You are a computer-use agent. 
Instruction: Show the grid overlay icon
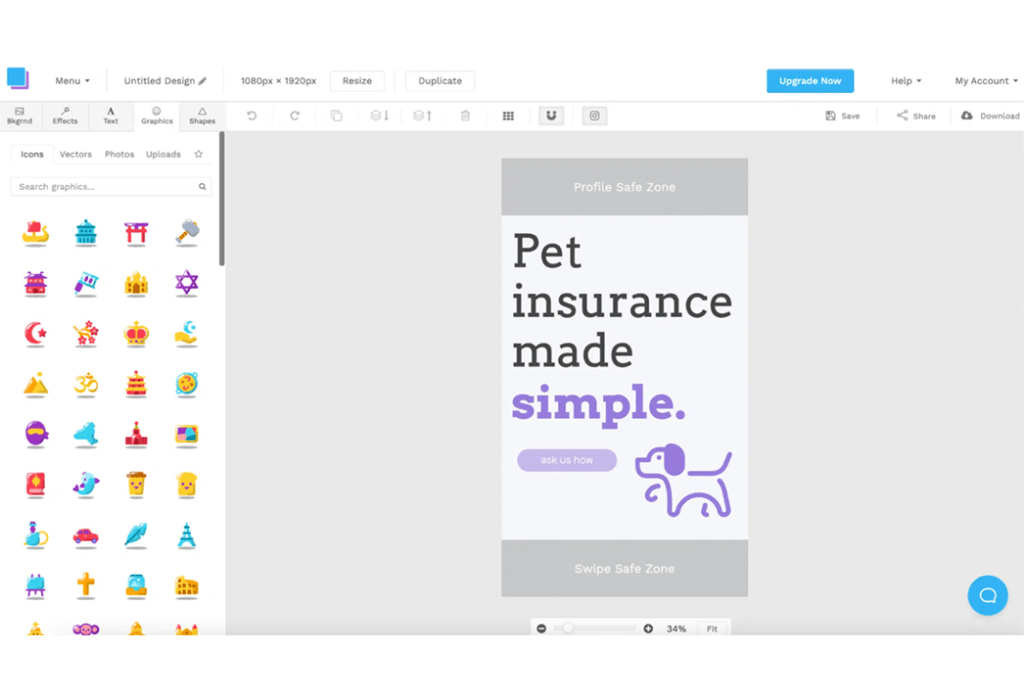[x=508, y=116]
